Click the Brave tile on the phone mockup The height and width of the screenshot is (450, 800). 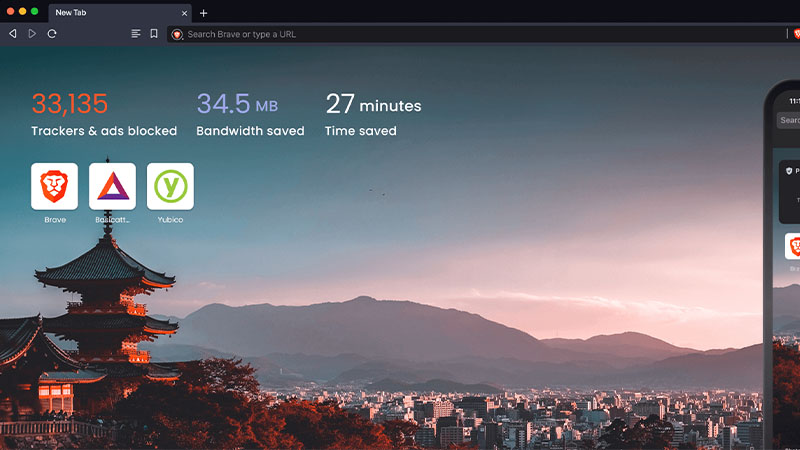tap(793, 246)
